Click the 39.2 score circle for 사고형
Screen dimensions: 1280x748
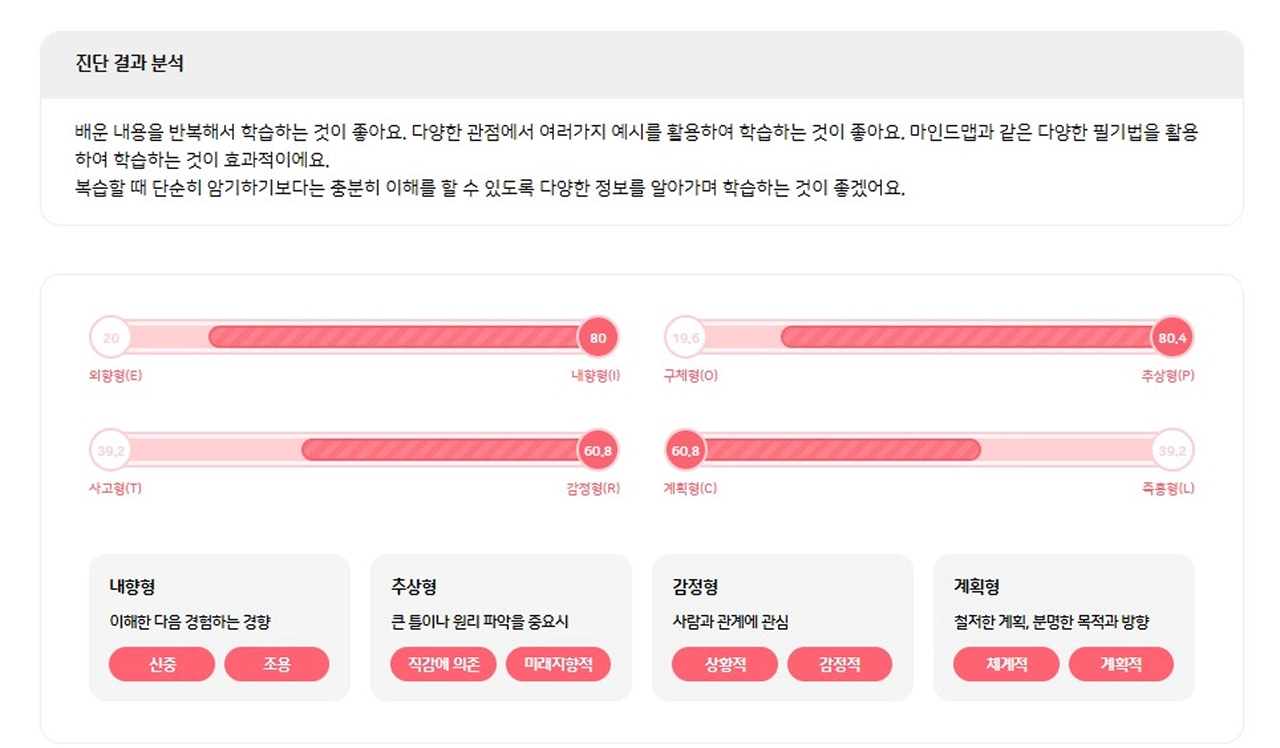[x=111, y=451]
